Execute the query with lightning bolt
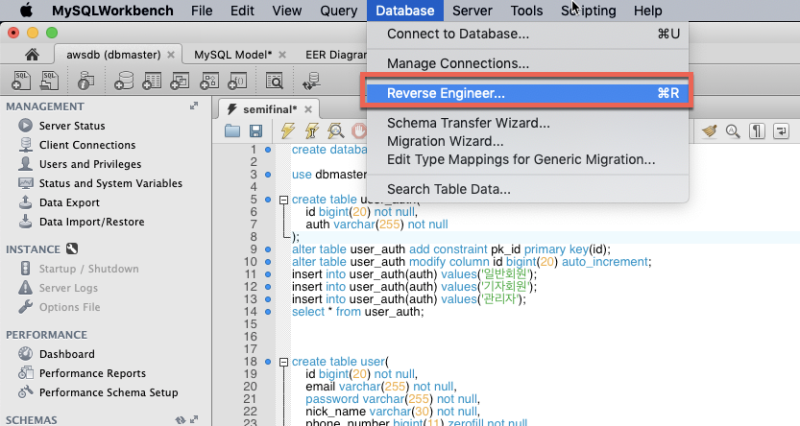The height and width of the screenshot is (426, 800). point(288,131)
